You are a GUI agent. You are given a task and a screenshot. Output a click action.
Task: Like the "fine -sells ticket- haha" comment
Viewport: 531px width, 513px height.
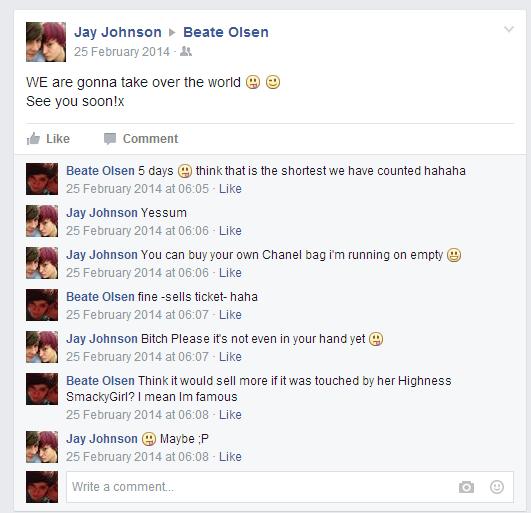point(230,315)
